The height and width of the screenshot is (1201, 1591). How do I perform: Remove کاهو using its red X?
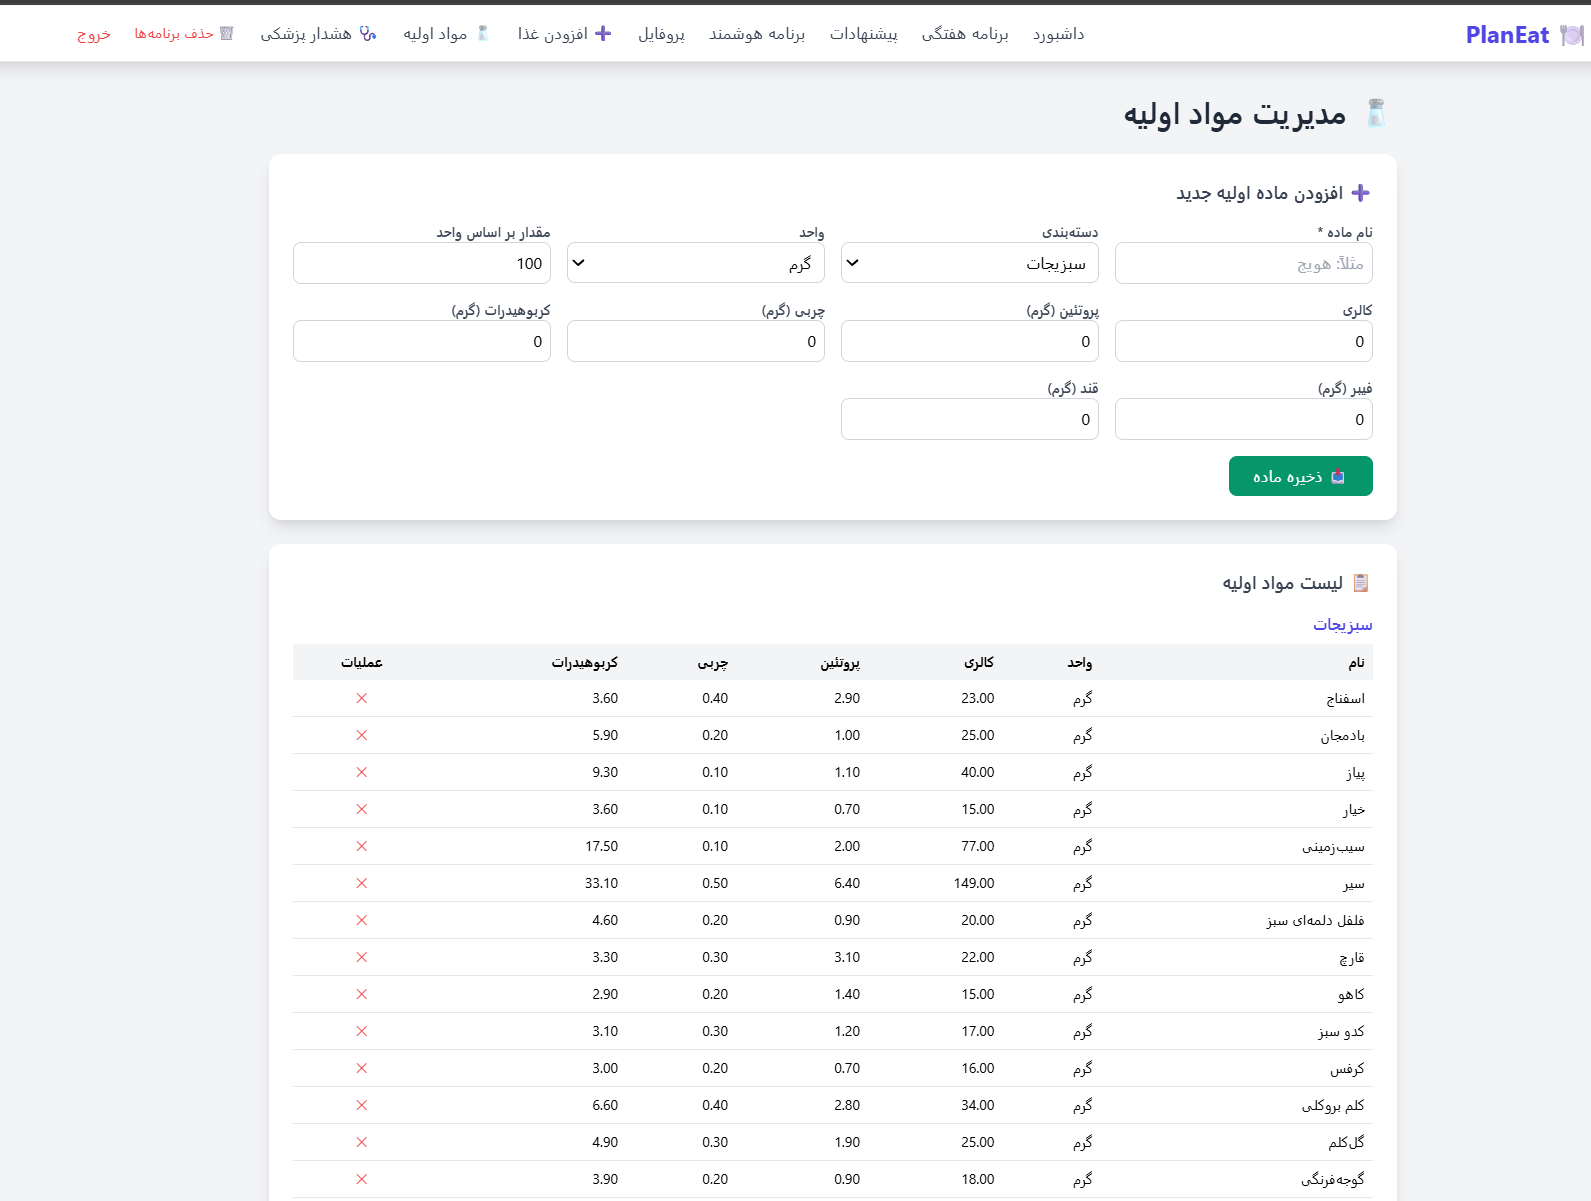pyautogui.click(x=362, y=994)
